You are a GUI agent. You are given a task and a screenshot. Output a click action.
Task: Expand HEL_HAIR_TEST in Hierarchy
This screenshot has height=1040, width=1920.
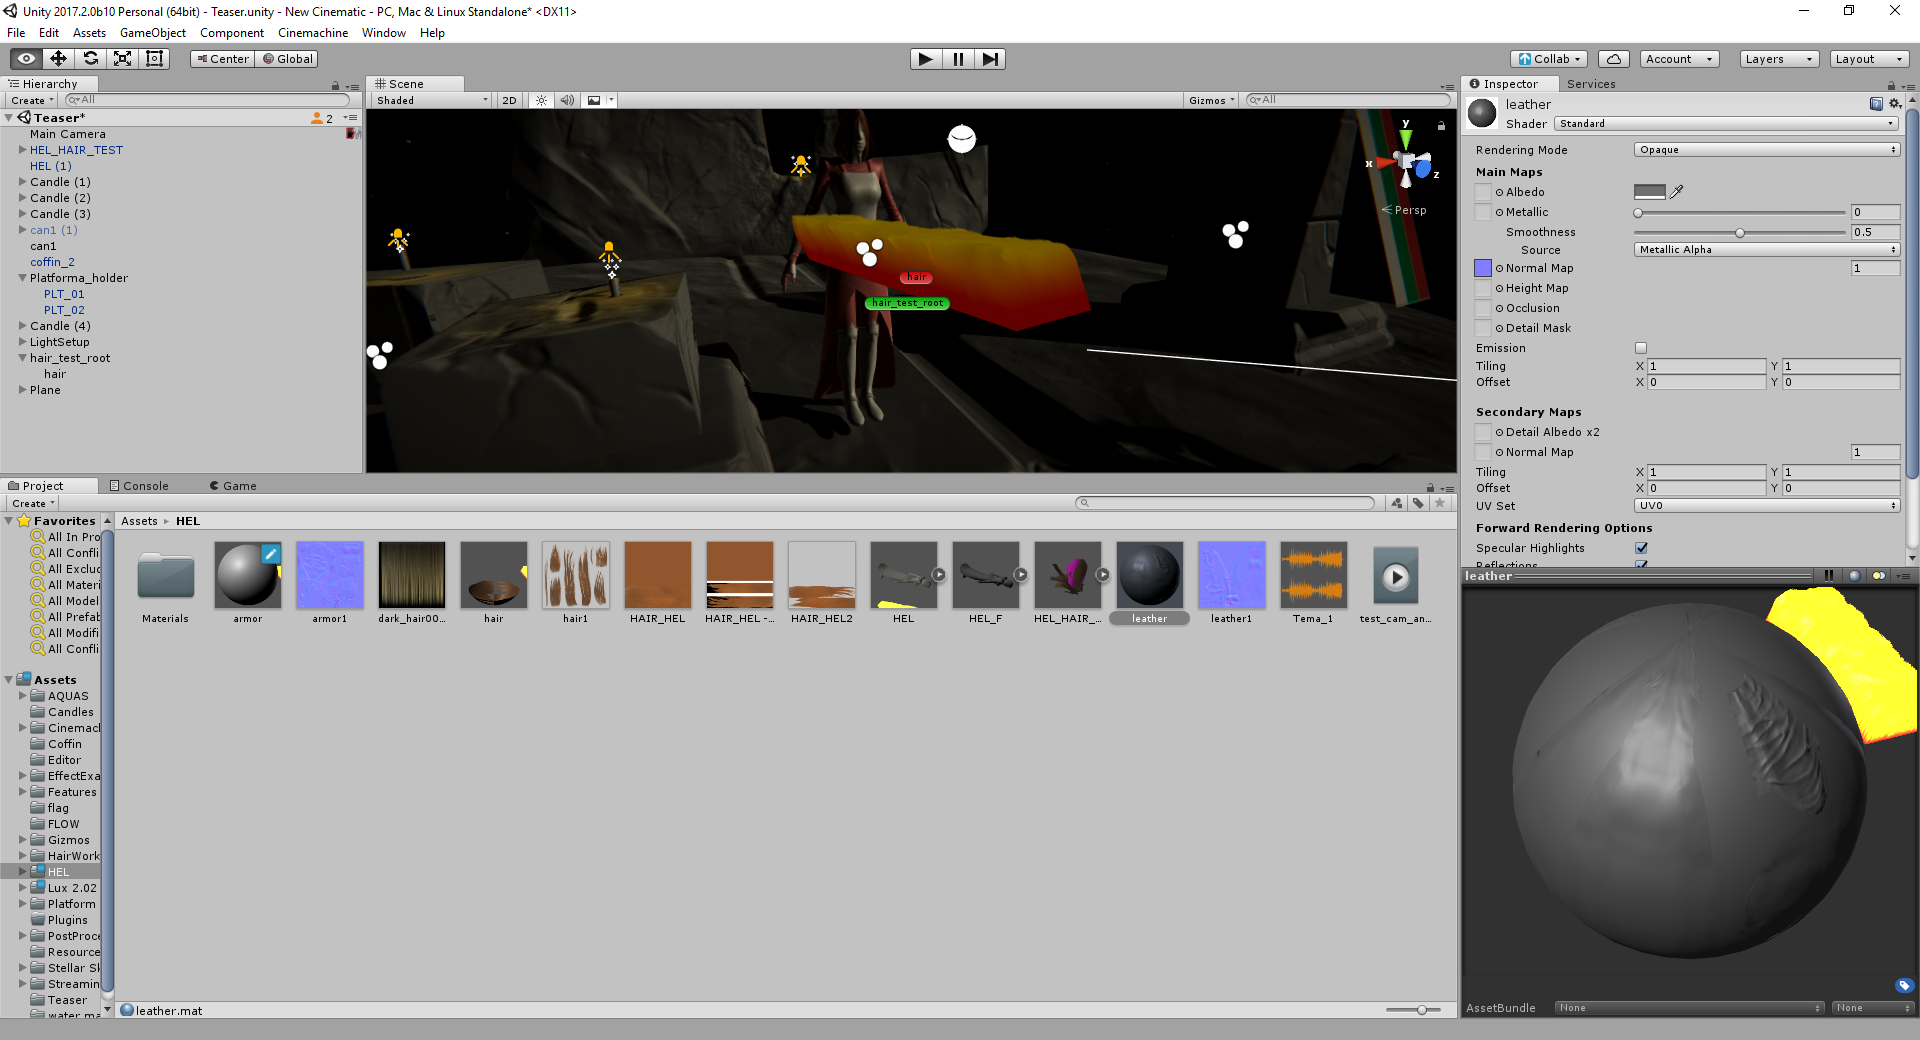(22, 150)
